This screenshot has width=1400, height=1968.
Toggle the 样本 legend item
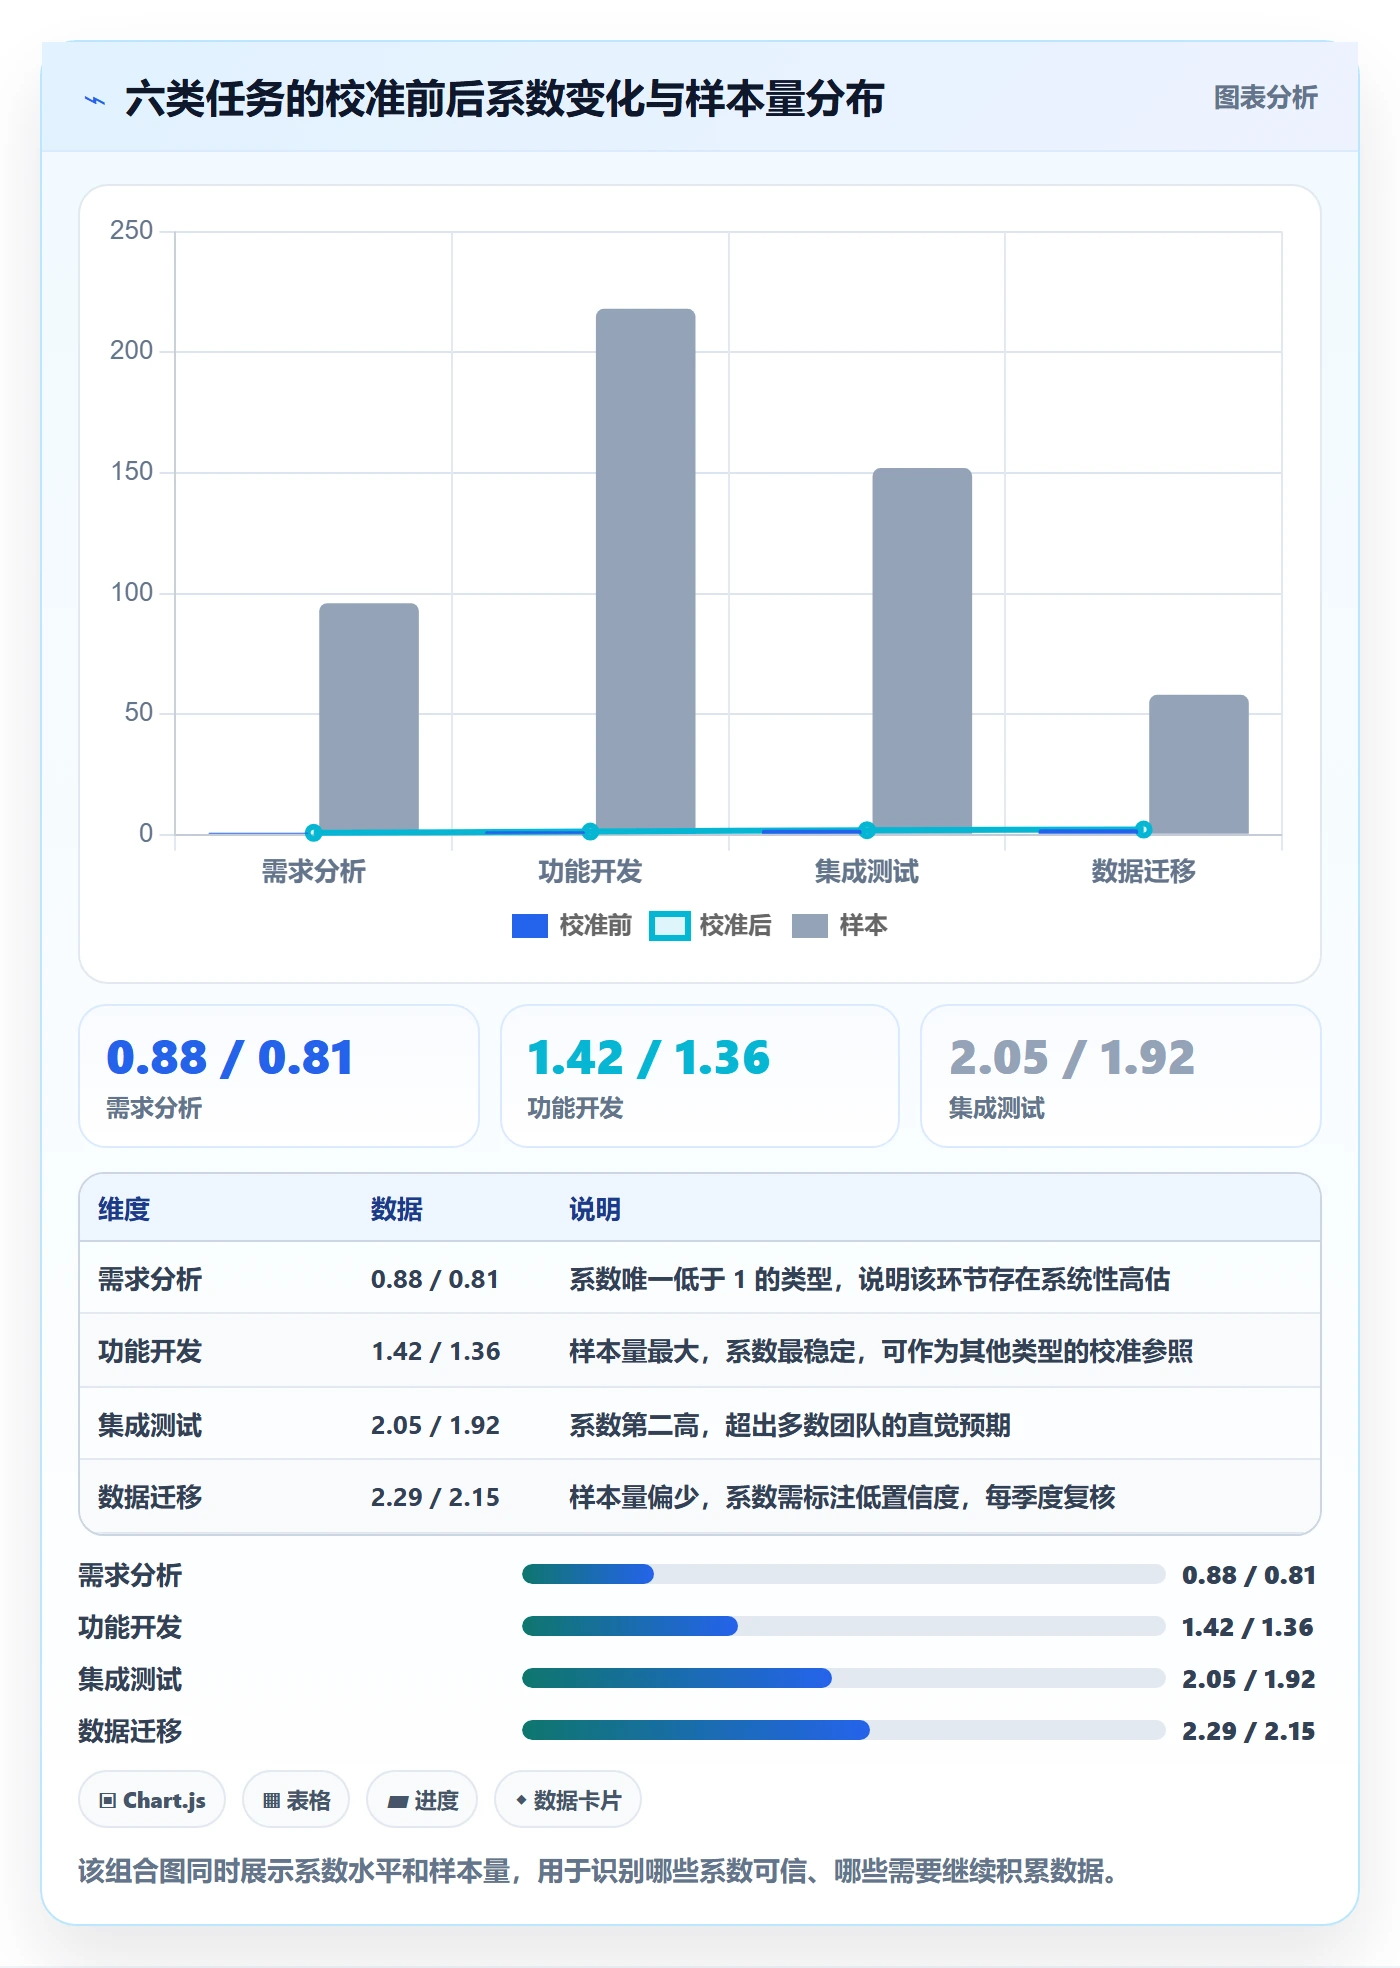coord(839,926)
